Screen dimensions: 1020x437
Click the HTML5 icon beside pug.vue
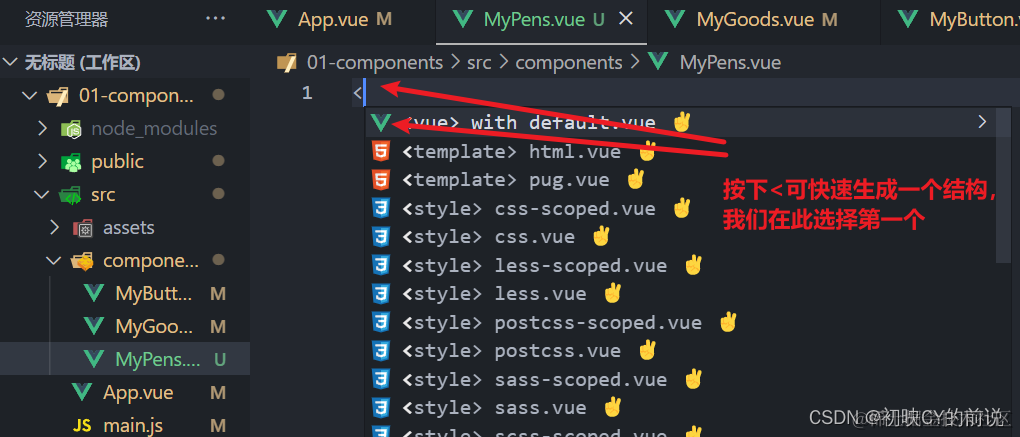click(381, 179)
